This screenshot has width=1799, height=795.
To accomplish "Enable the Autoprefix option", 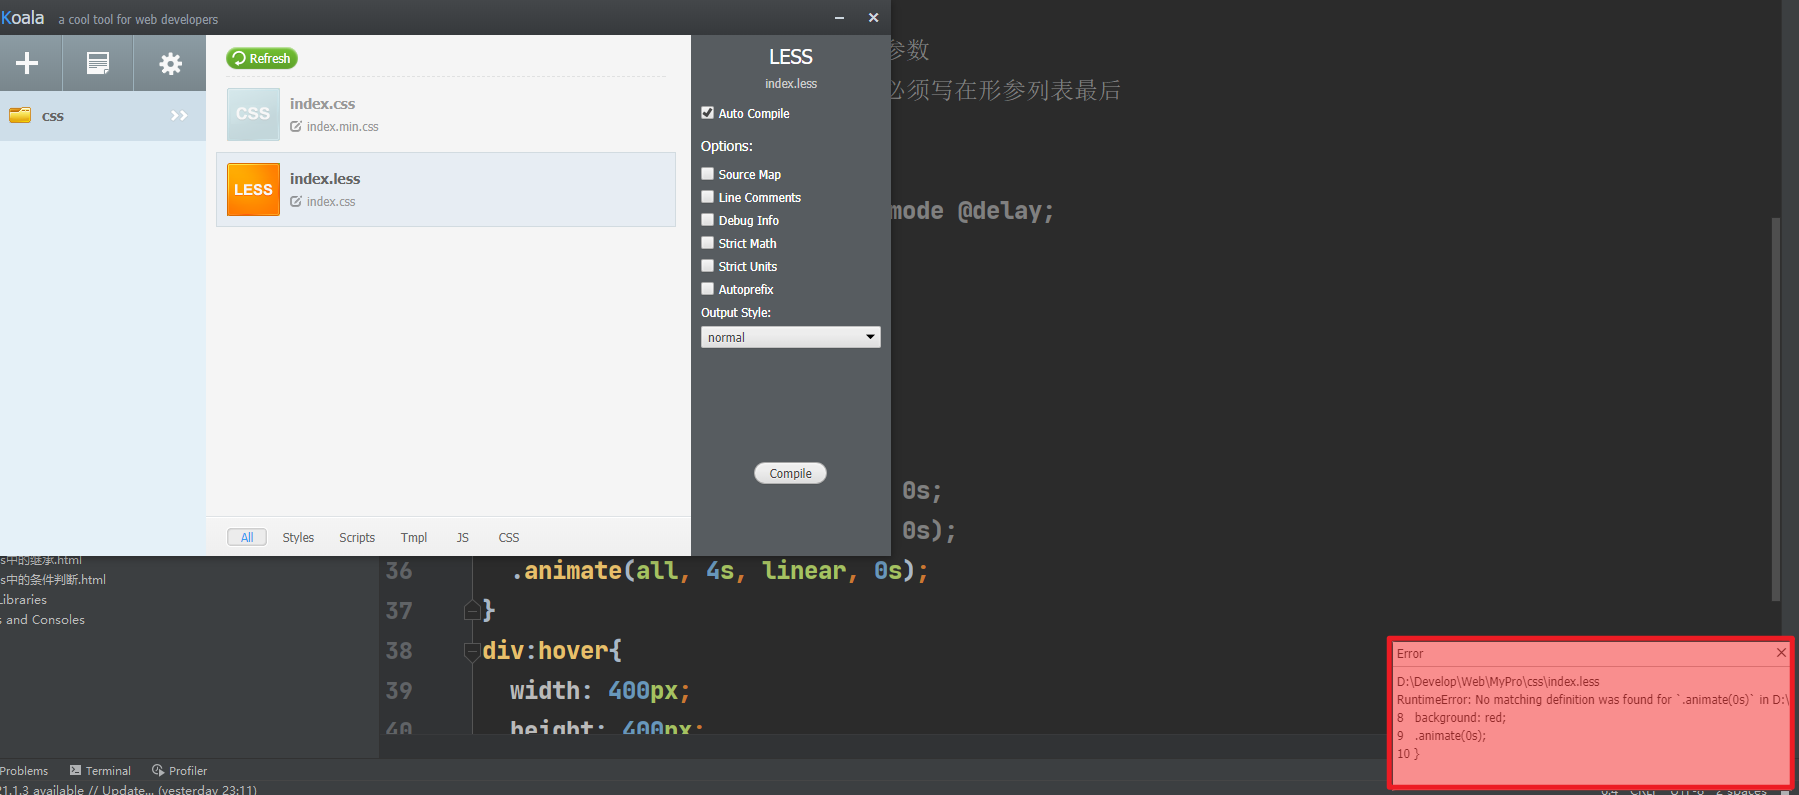I will click(x=708, y=289).
